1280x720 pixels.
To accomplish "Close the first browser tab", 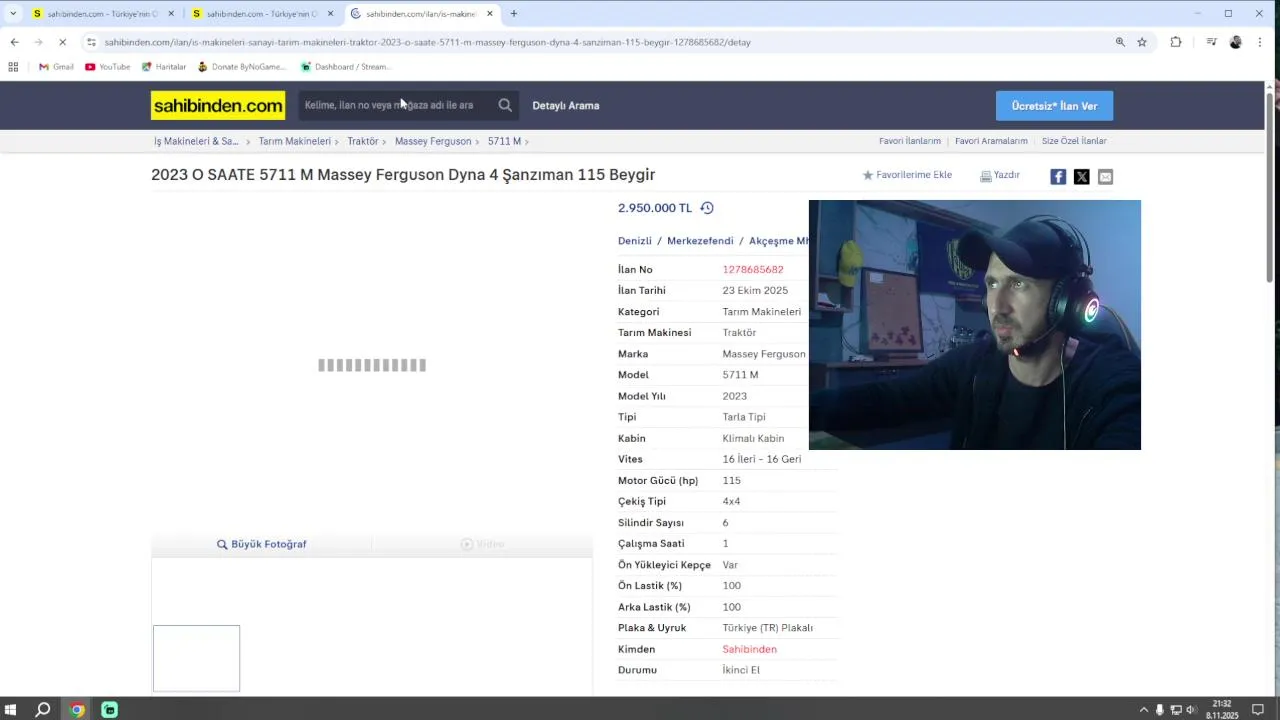I will tap(171, 14).
